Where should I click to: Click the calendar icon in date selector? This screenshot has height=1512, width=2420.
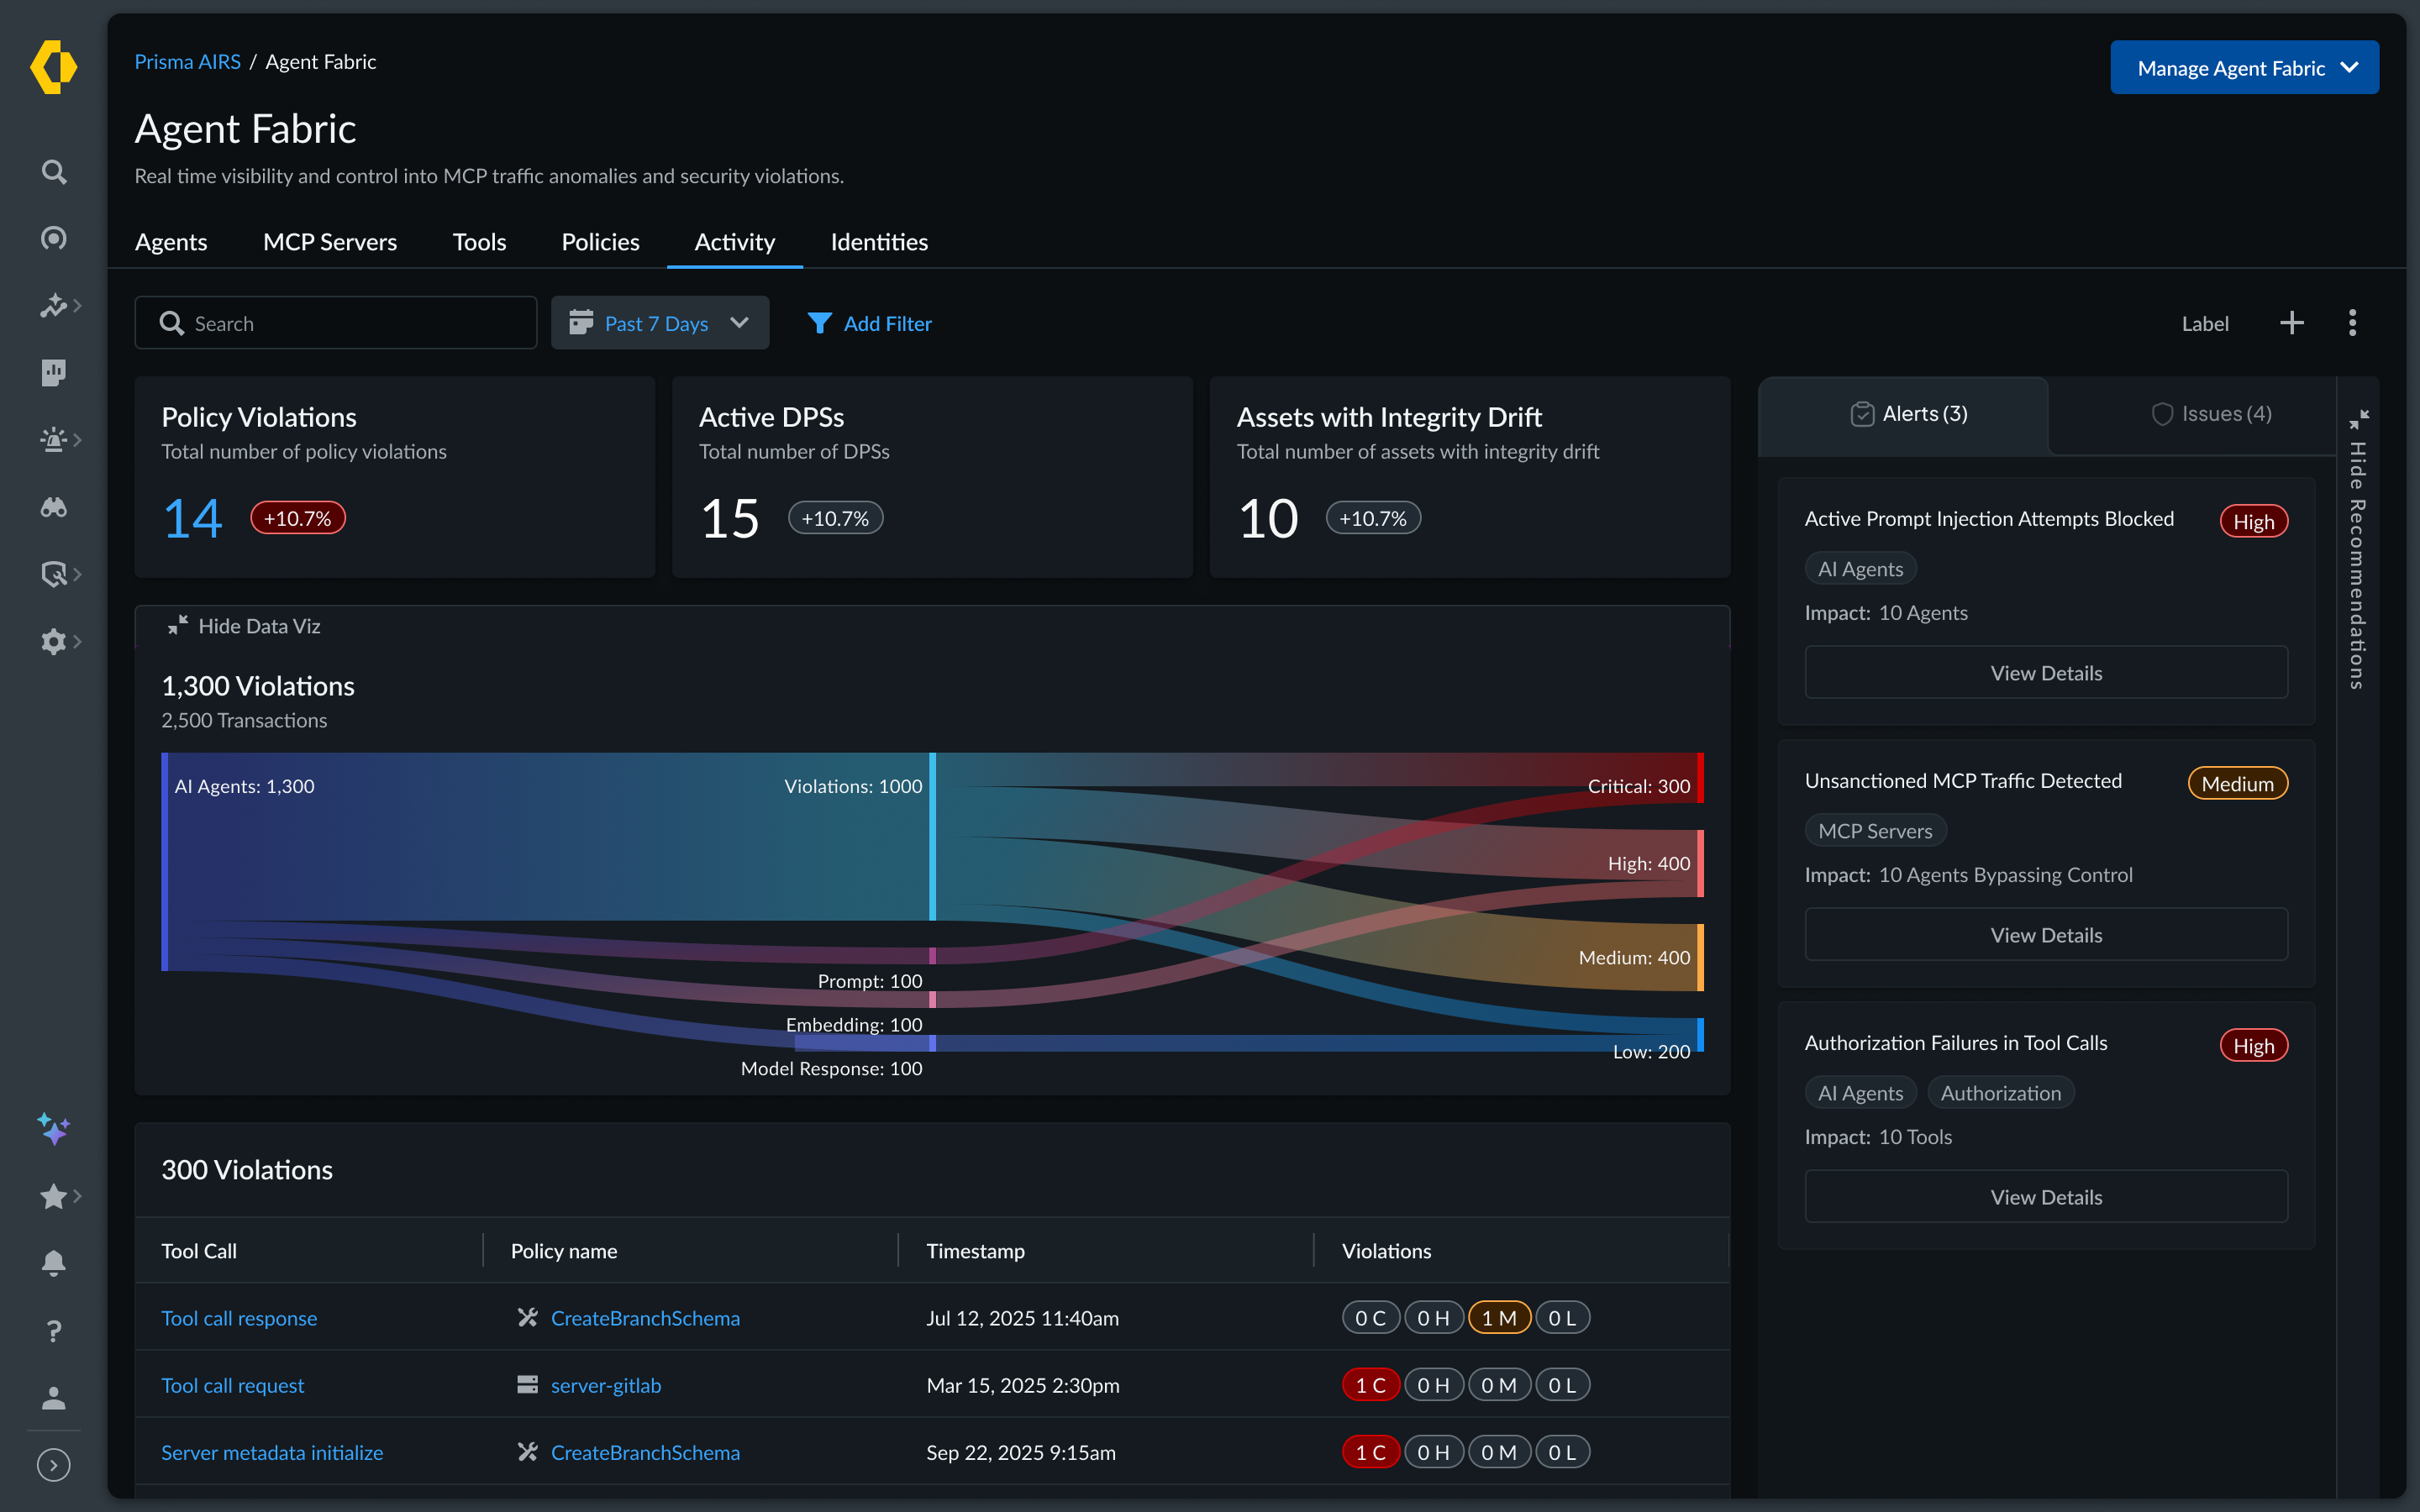tap(581, 322)
